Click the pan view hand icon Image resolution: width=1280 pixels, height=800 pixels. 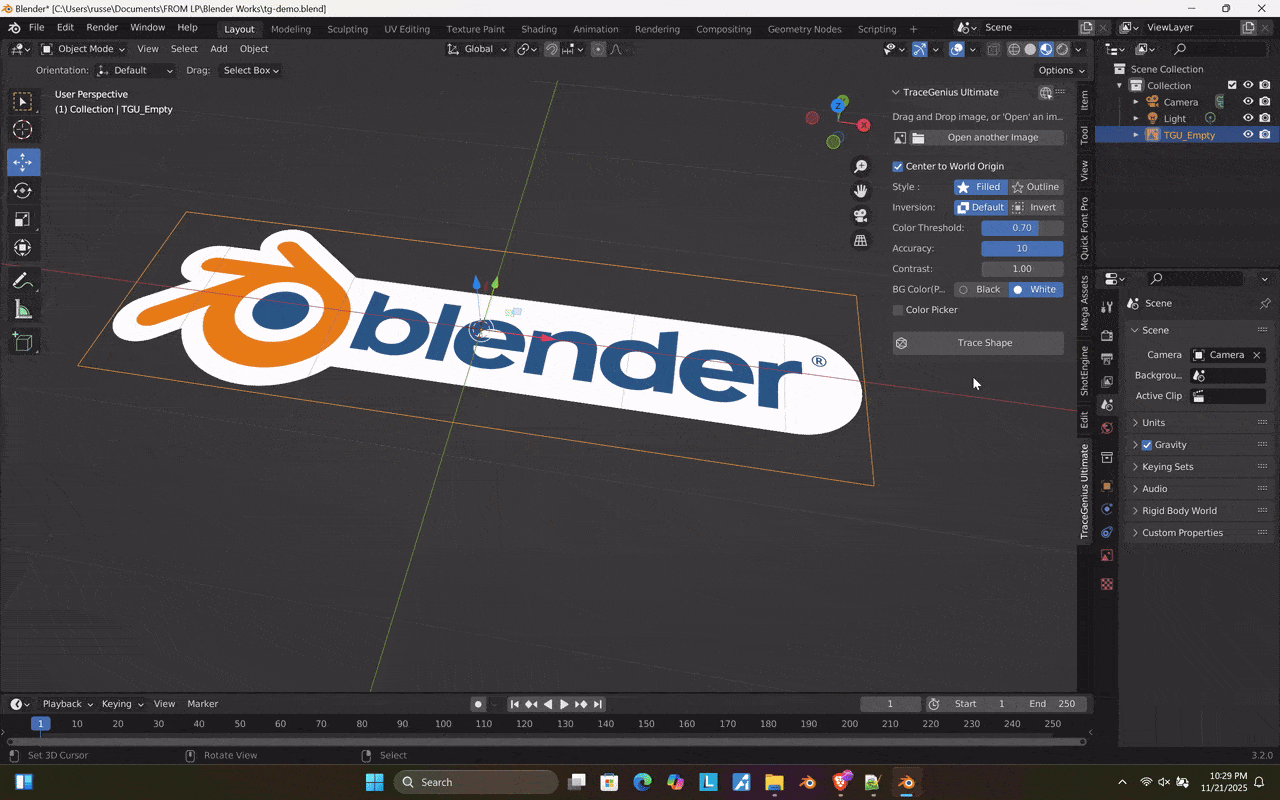(x=860, y=191)
